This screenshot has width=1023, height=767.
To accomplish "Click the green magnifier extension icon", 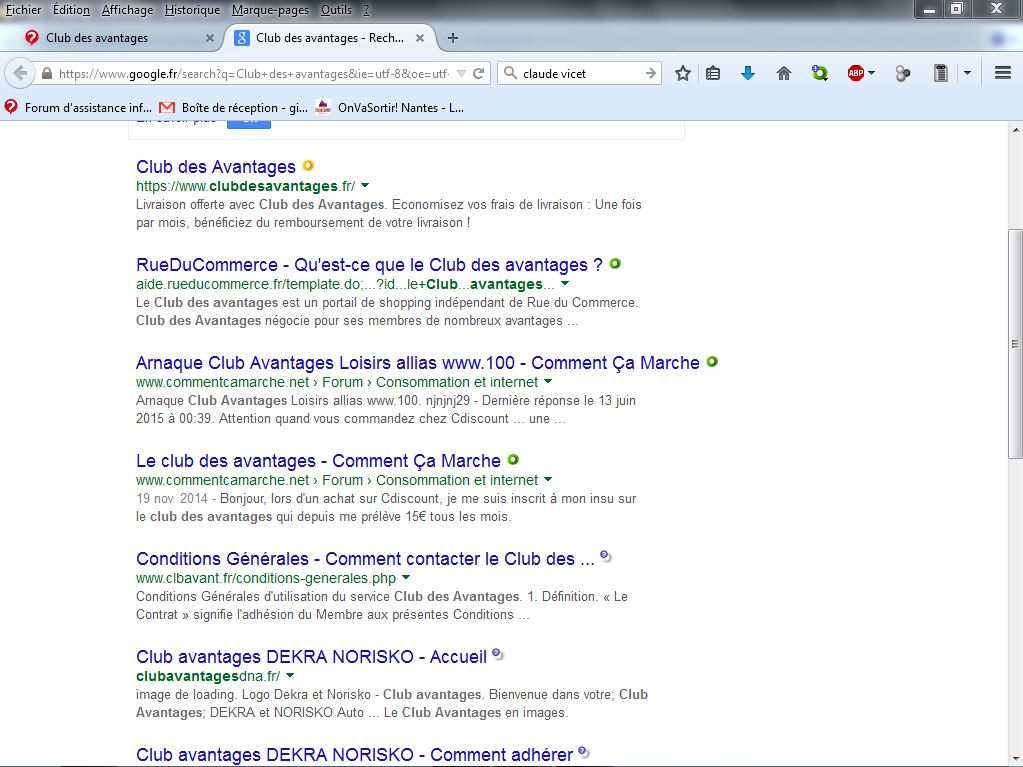I will tap(819, 73).
